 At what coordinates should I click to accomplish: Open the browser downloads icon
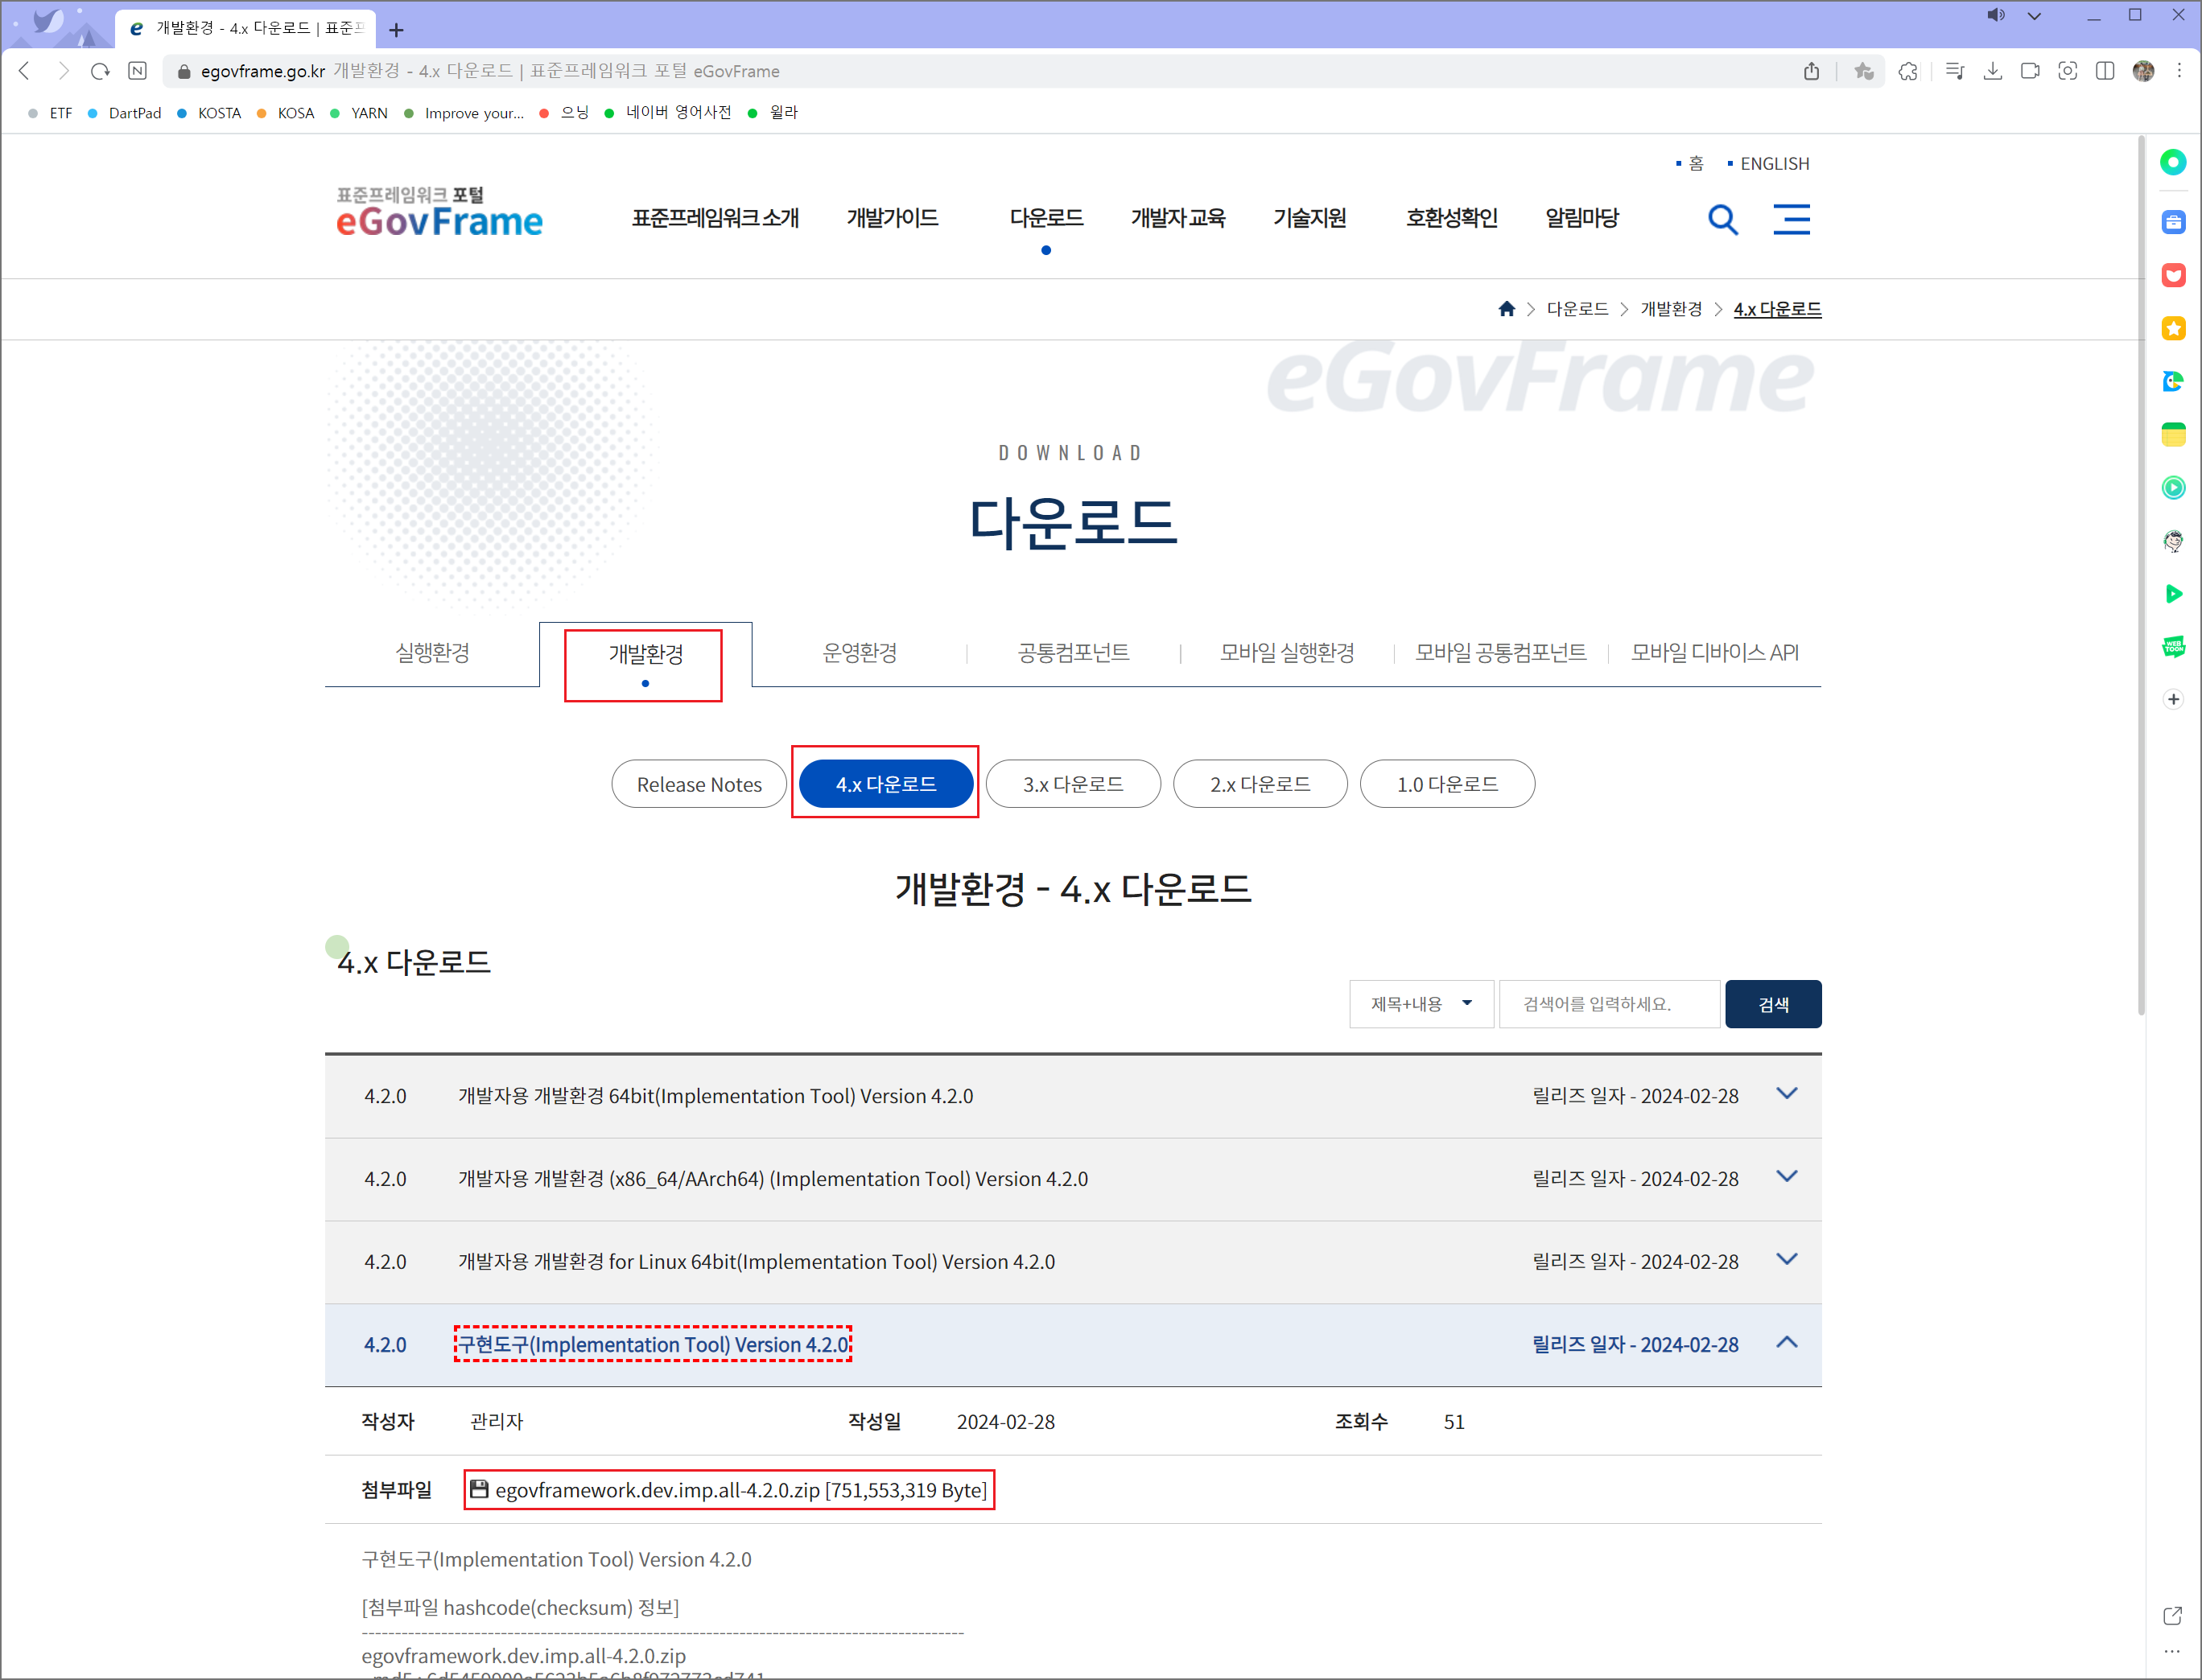pyautogui.click(x=1992, y=71)
